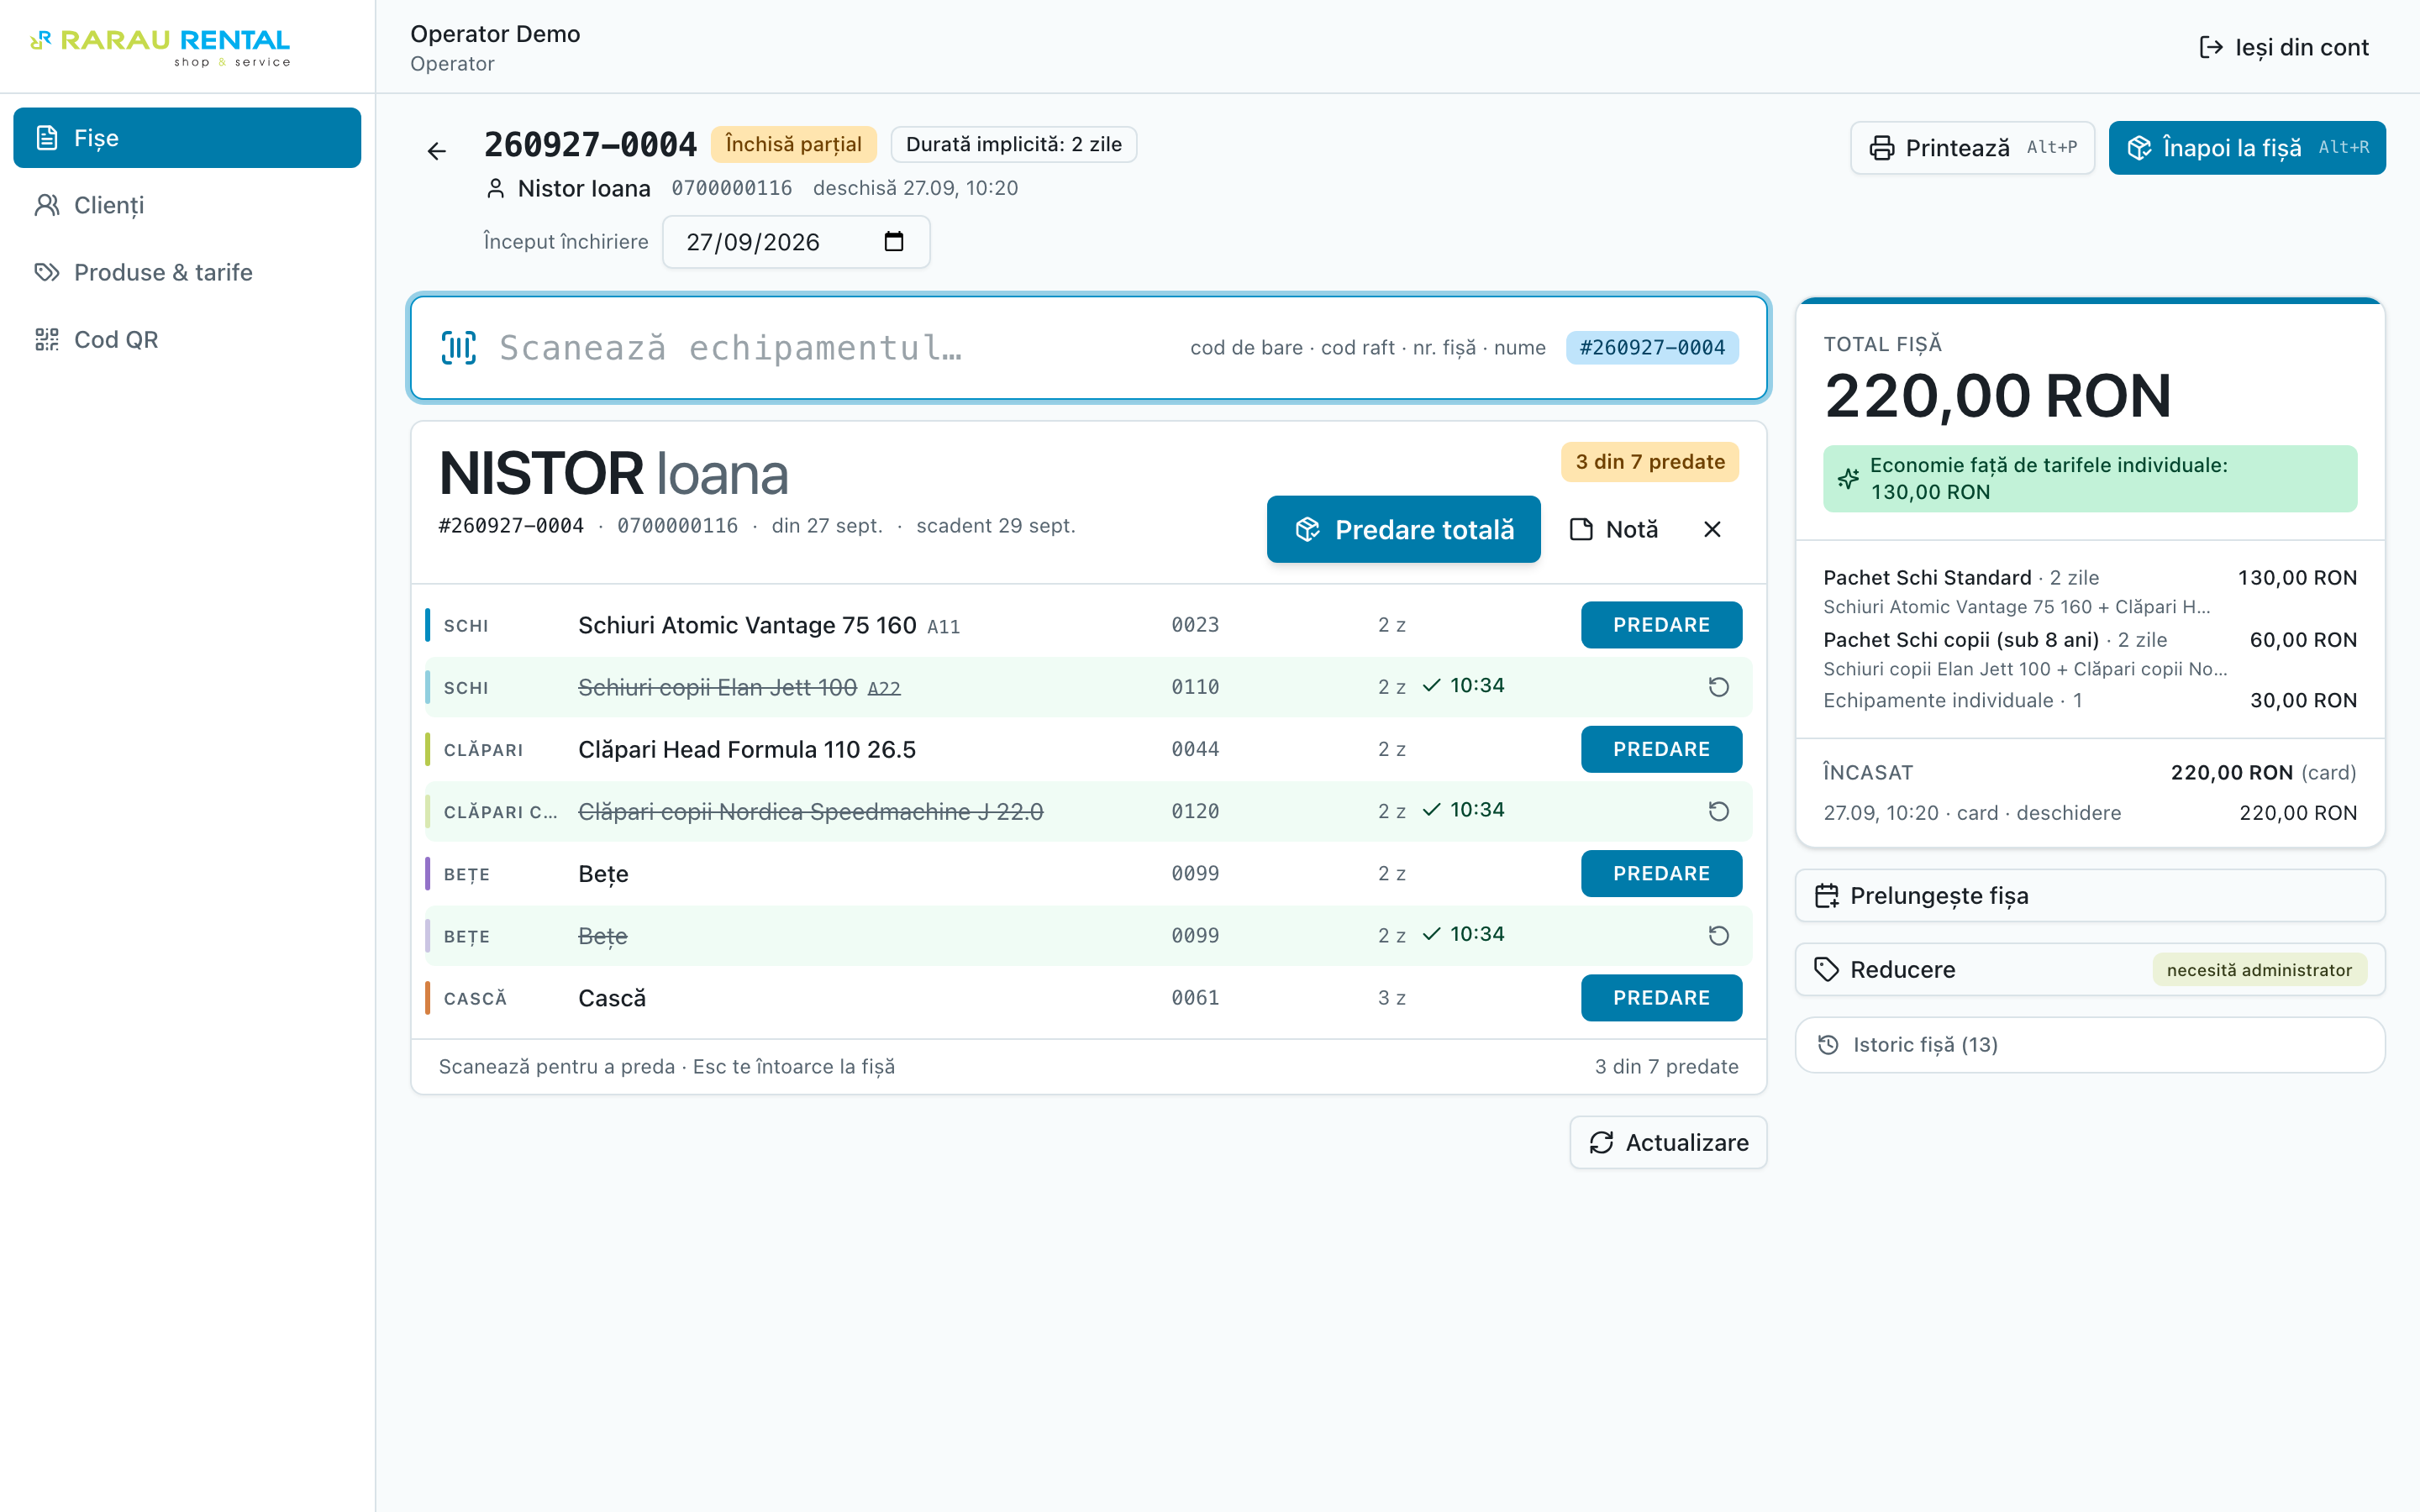Open the Prelungește fișa option
2420x1512 pixels.
coord(2090,895)
